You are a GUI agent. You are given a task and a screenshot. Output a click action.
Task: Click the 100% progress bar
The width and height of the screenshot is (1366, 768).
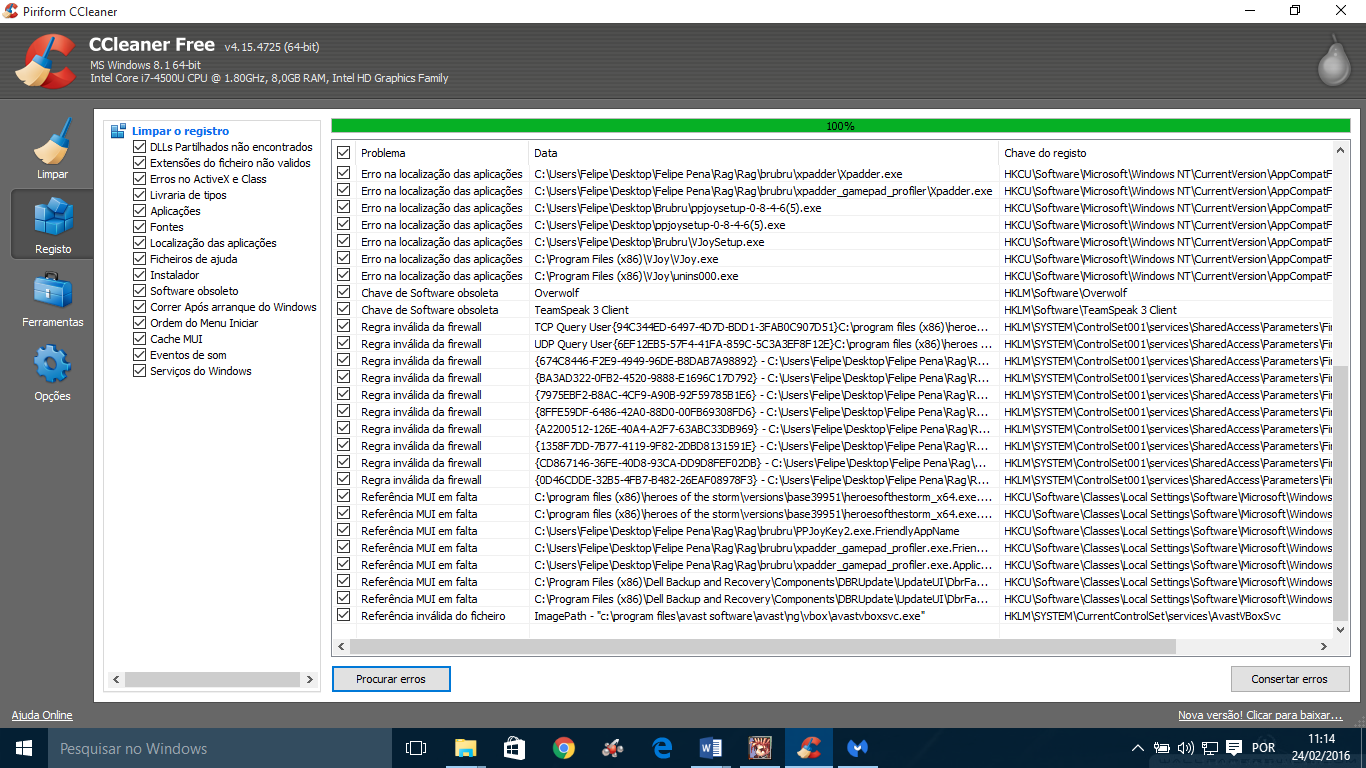840,126
